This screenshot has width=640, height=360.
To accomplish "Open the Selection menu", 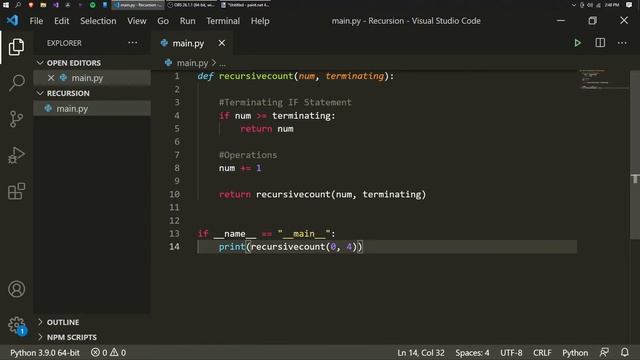I will (98, 21).
